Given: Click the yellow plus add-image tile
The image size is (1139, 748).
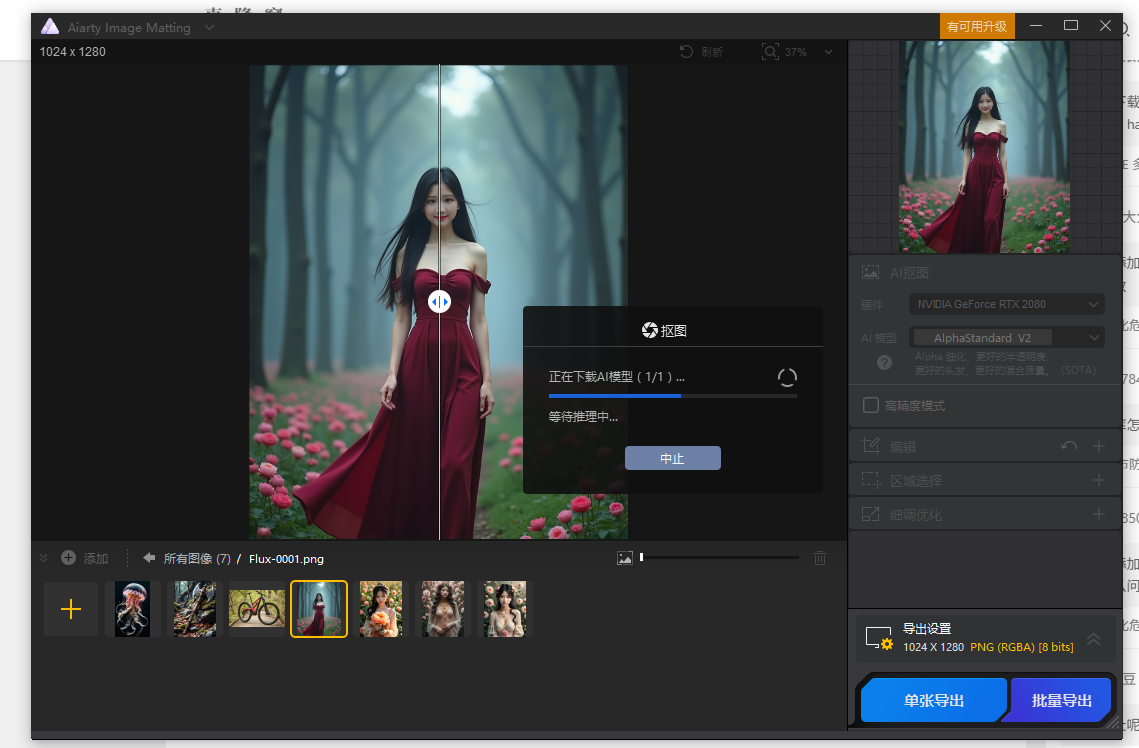Looking at the screenshot, I should [x=71, y=609].
